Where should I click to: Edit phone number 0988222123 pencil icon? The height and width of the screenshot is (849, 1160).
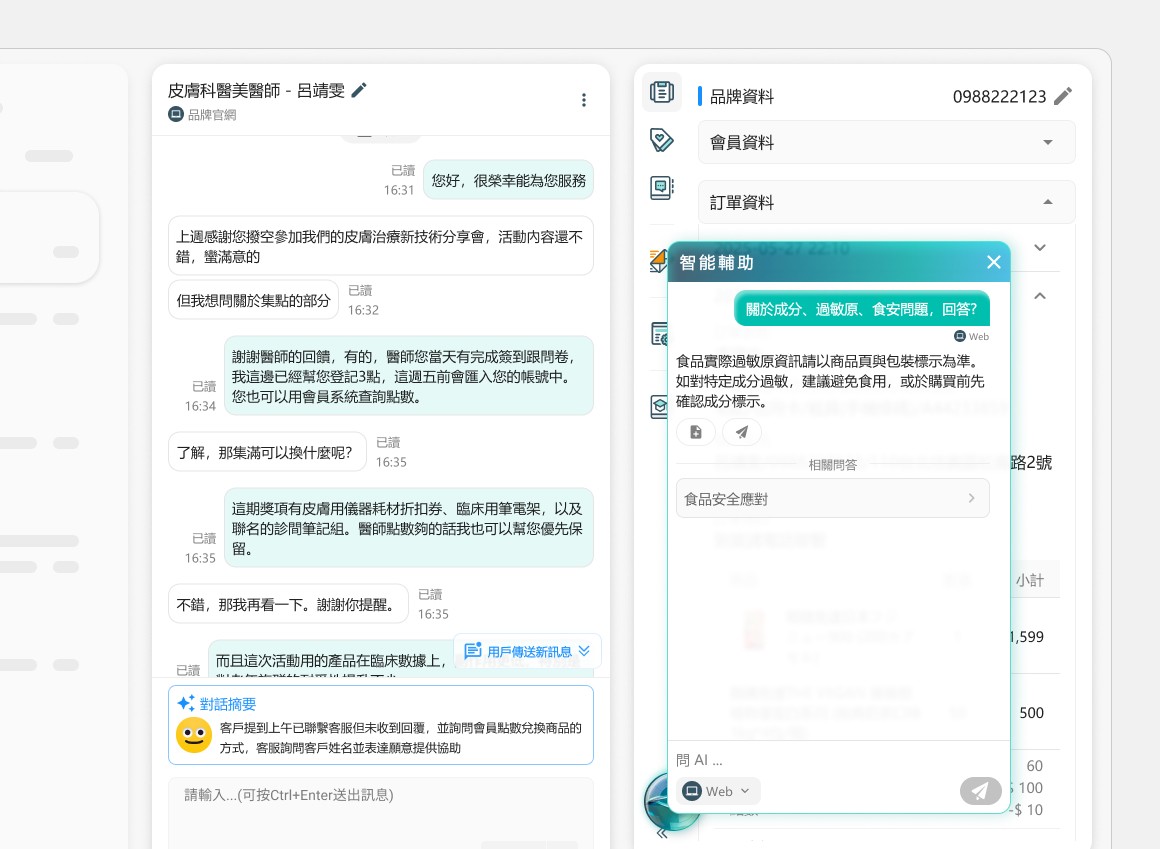click(1062, 96)
